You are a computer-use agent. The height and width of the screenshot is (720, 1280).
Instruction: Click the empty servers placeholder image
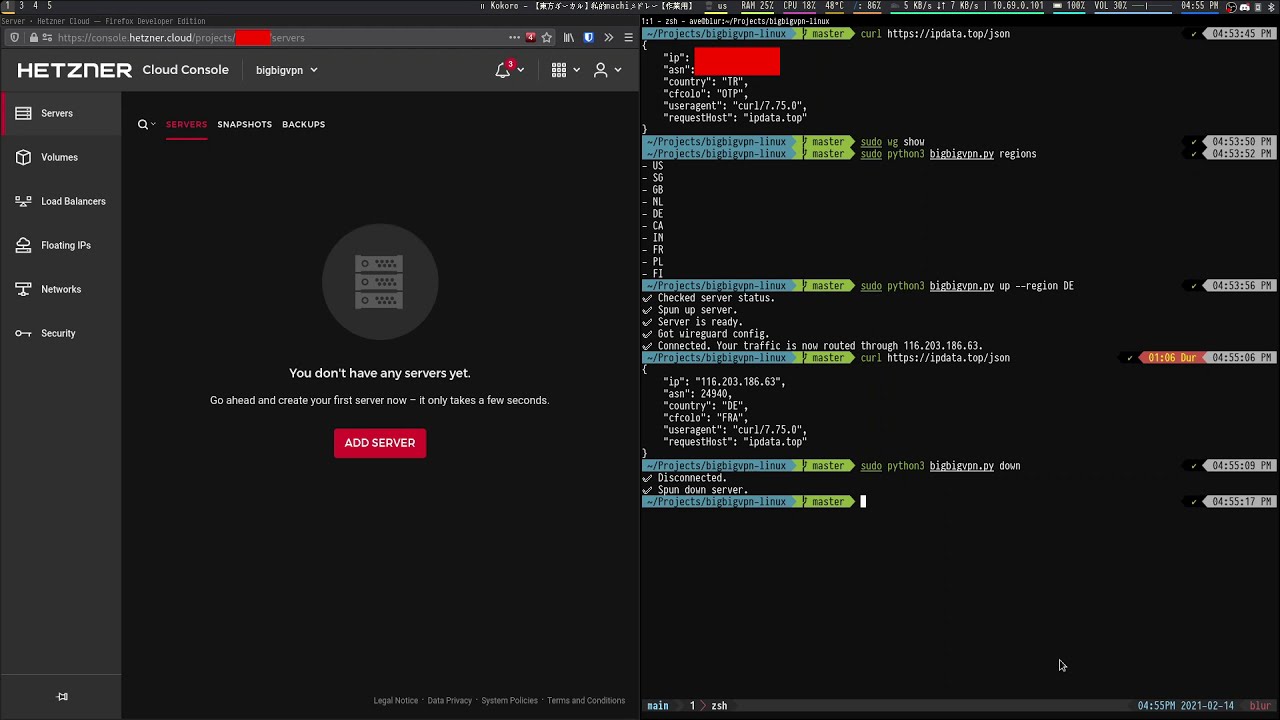coord(380,283)
